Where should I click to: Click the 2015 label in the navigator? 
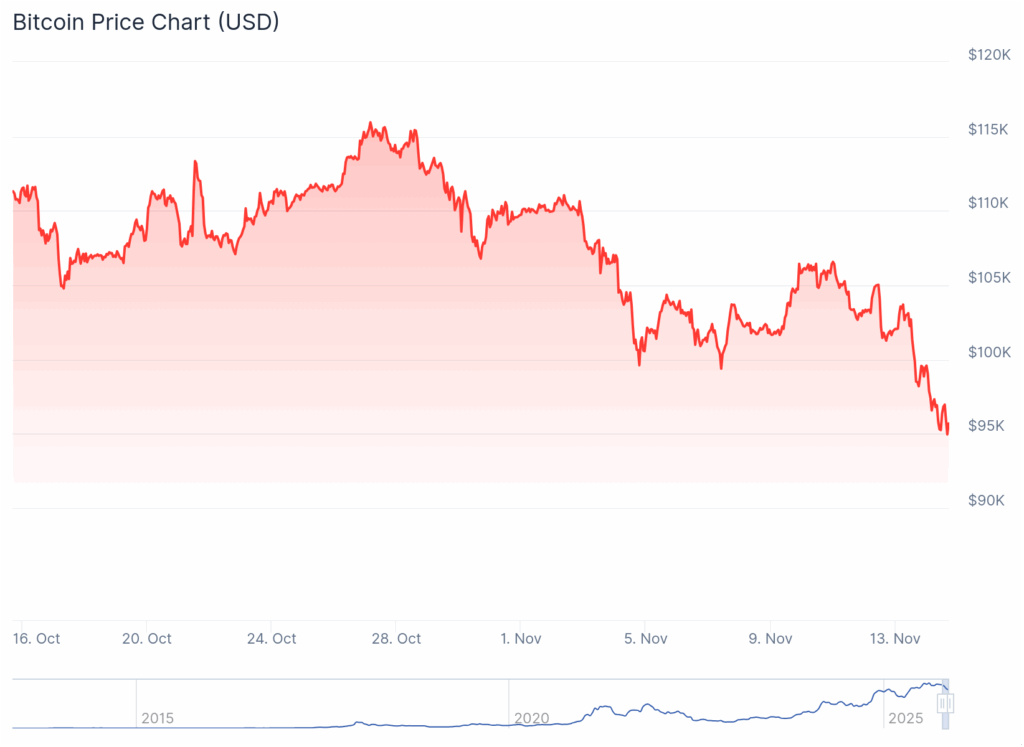[x=157, y=718]
